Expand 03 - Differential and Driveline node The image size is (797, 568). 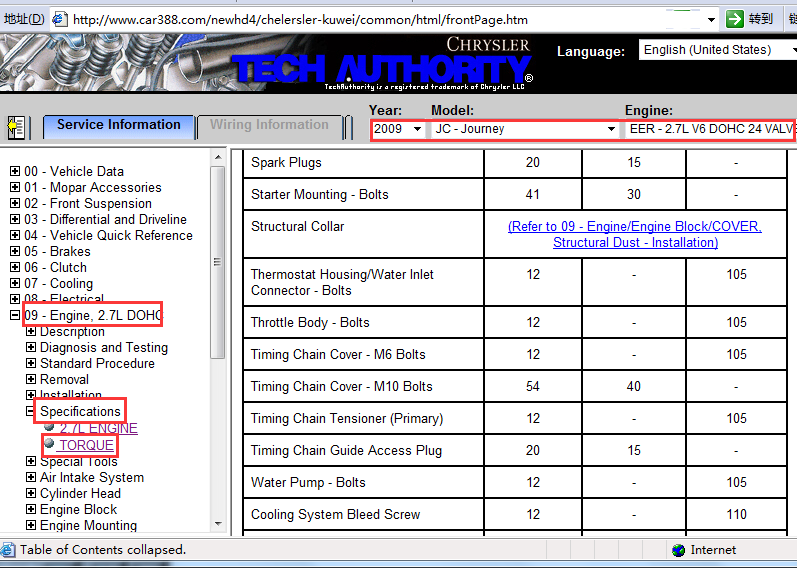[x=15, y=219]
